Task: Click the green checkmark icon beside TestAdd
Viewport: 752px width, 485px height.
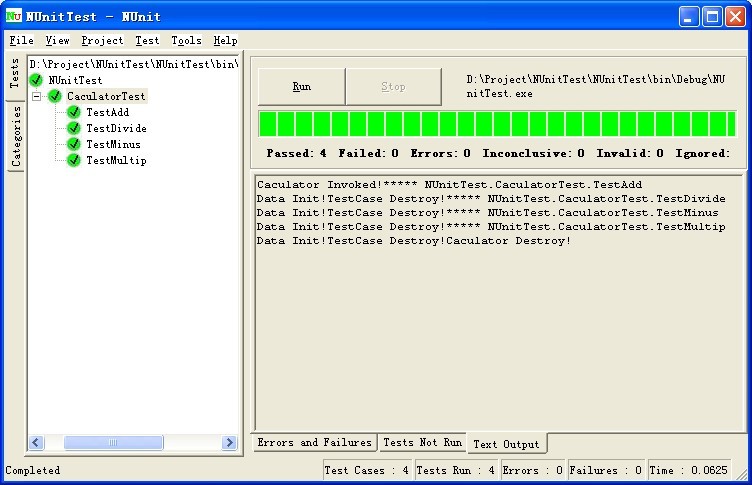Action: (74, 113)
